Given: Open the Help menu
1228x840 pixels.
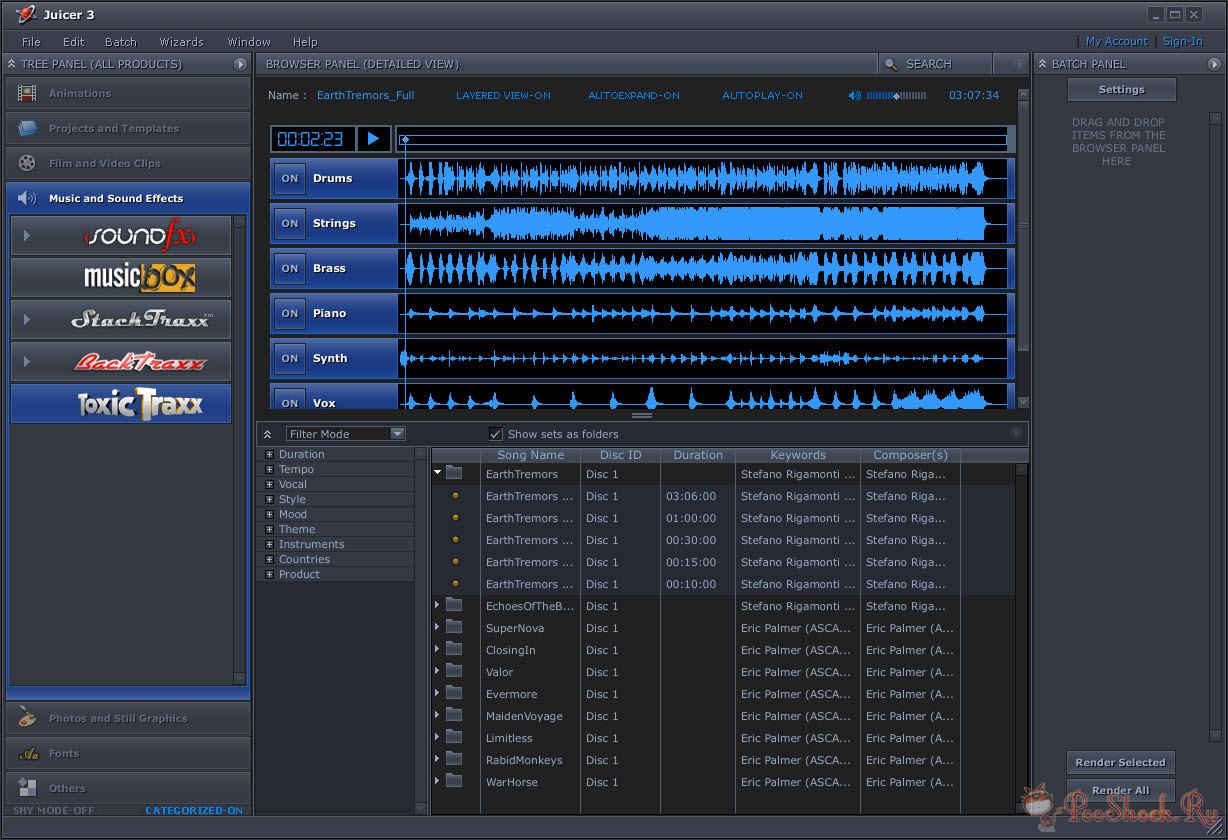Looking at the screenshot, I should 305,42.
